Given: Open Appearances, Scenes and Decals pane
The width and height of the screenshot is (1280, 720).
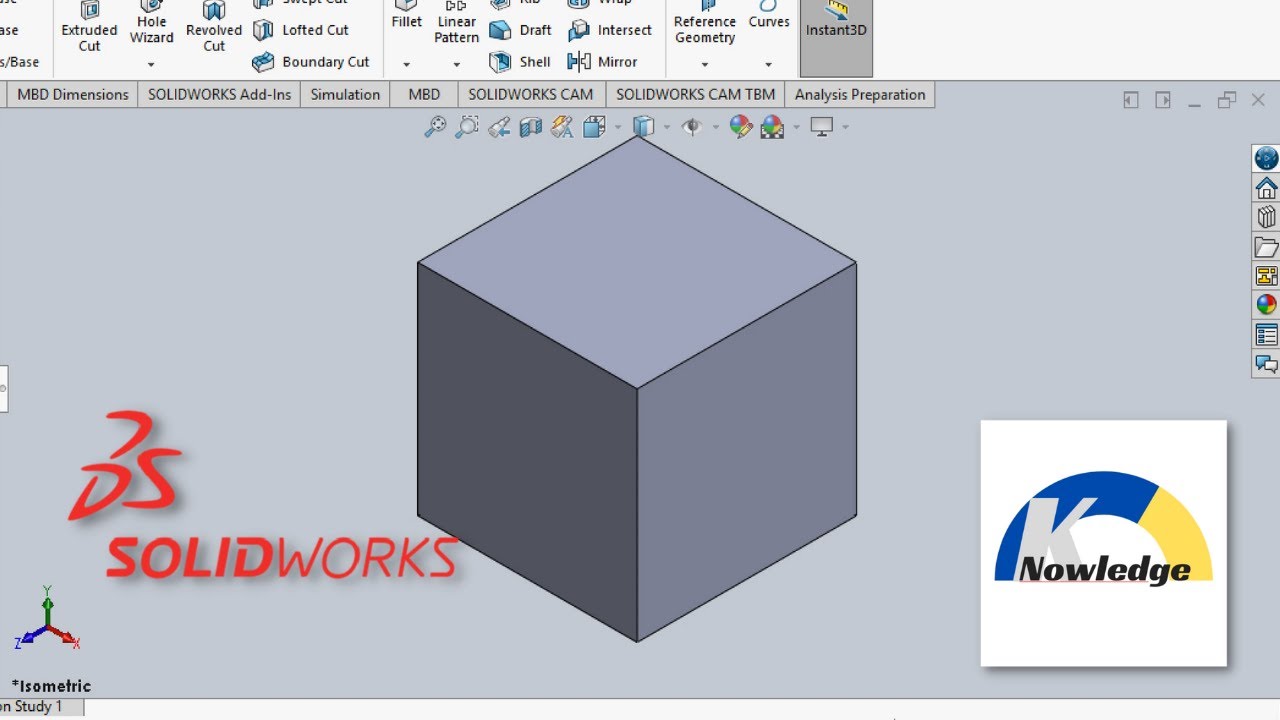Looking at the screenshot, I should pyautogui.click(x=1266, y=304).
